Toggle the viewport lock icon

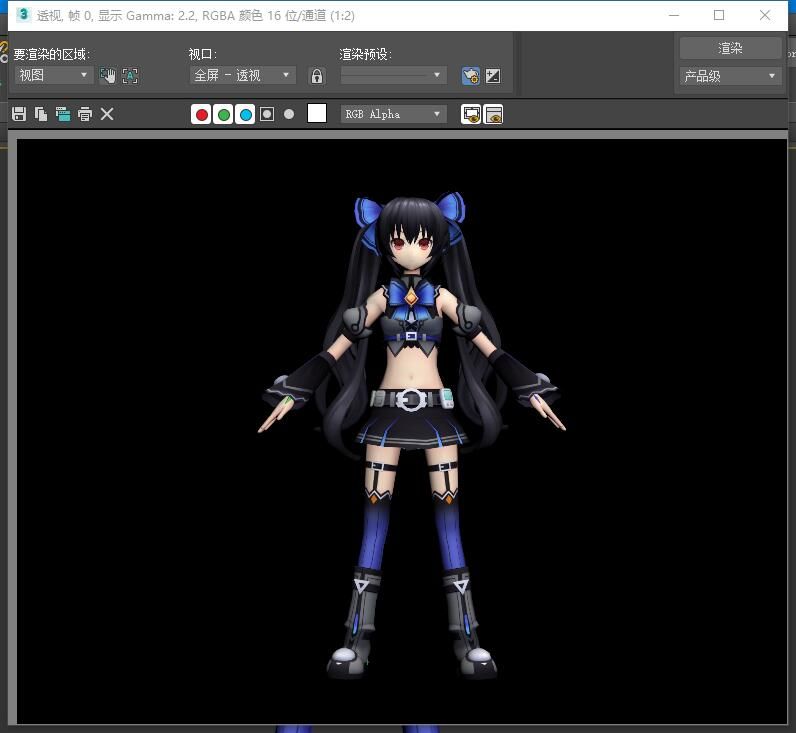point(317,76)
